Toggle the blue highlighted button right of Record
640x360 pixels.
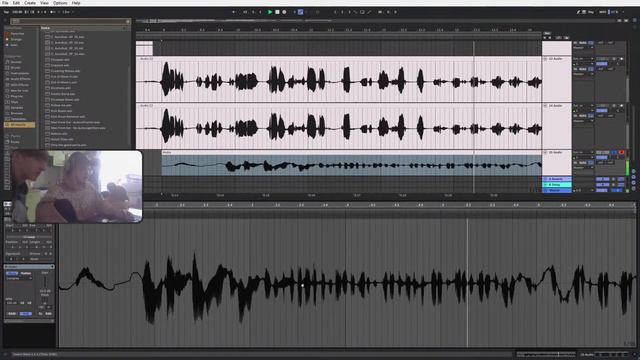pyautogui.click(x=300, y=12)
